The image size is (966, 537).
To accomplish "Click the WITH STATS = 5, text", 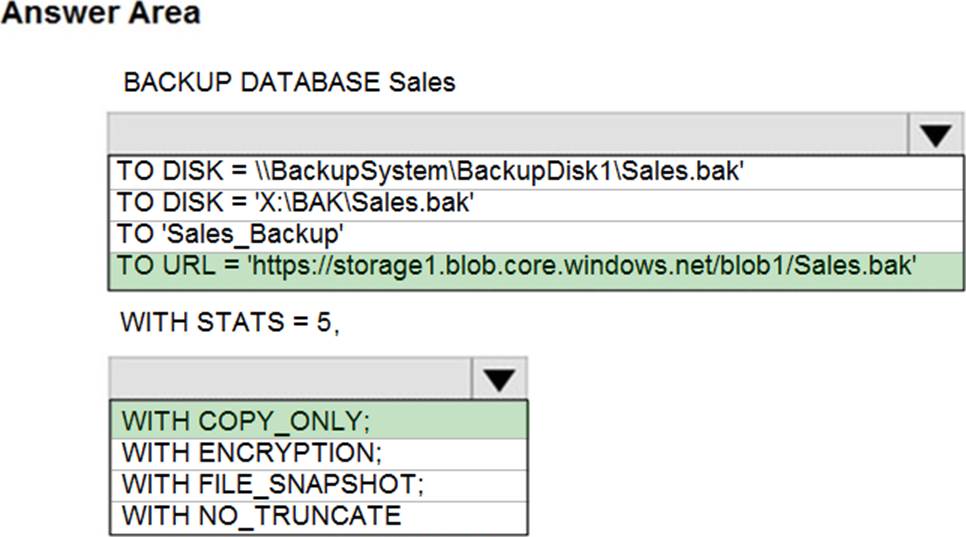I will (230, 323).
